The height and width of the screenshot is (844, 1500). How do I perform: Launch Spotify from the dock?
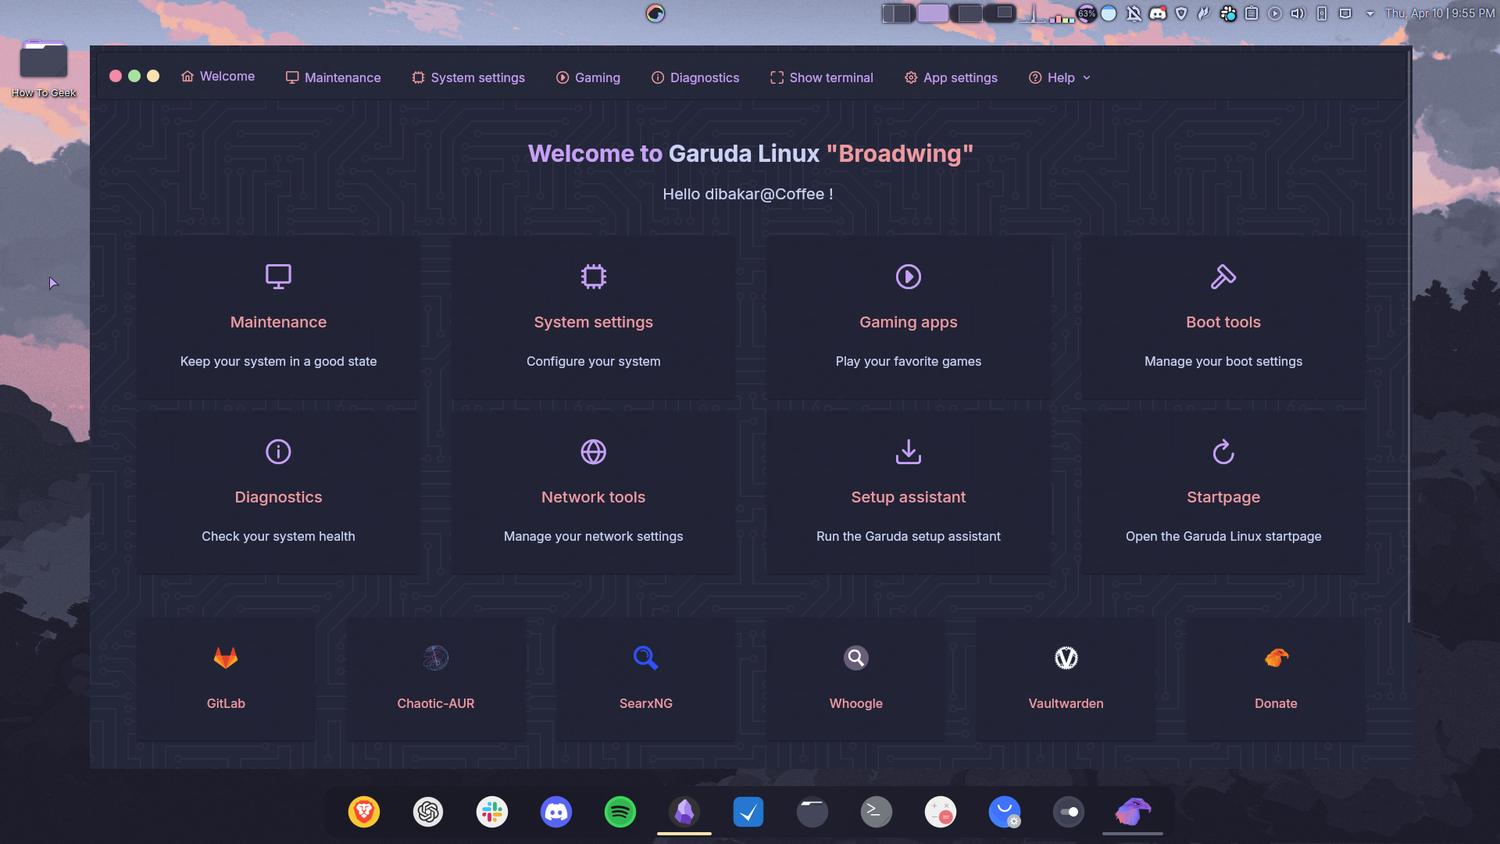[620, 811]
